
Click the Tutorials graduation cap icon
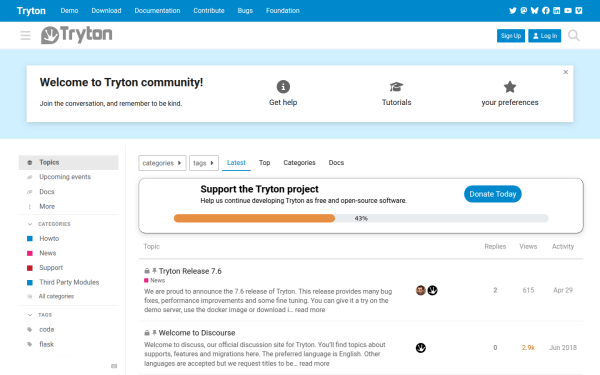coord(396,87)
